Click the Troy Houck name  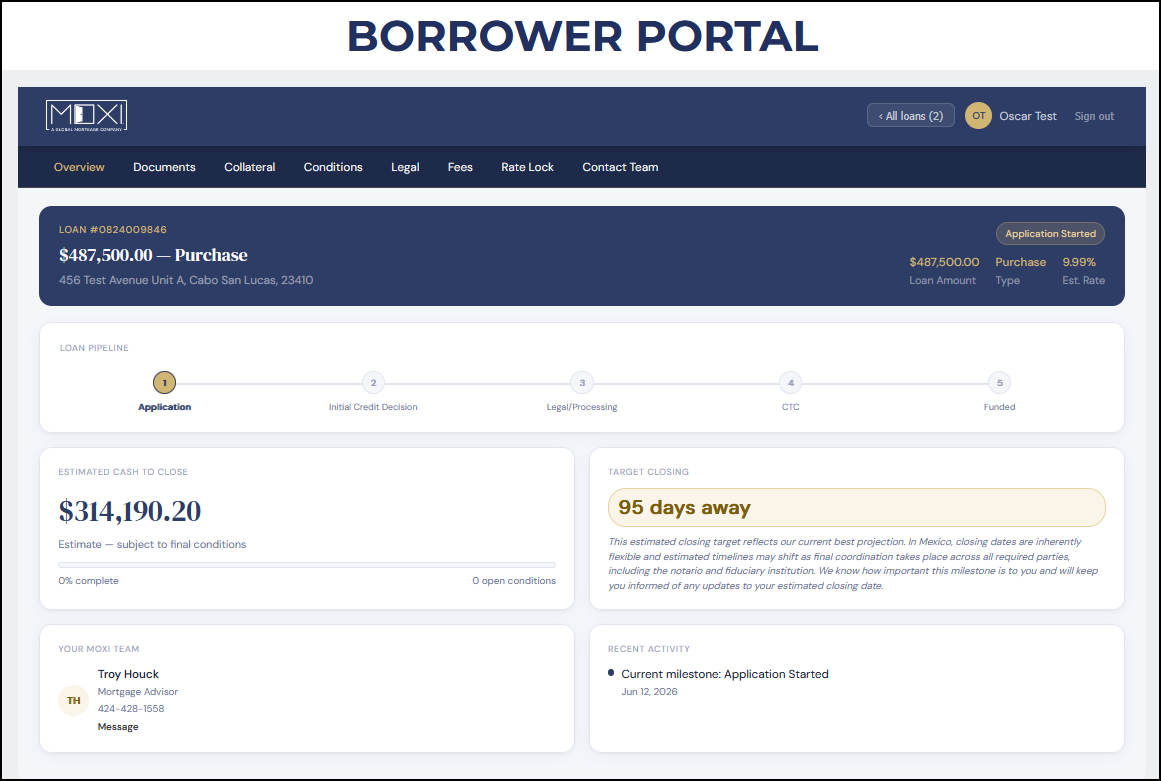click(128, 674)
